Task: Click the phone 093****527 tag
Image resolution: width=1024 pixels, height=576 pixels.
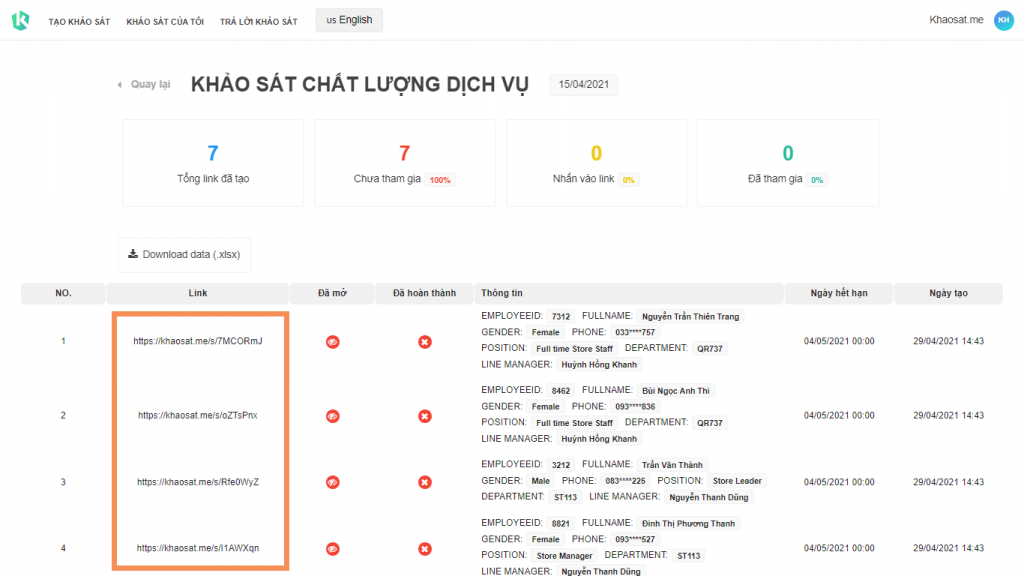Action: point(635,539)
